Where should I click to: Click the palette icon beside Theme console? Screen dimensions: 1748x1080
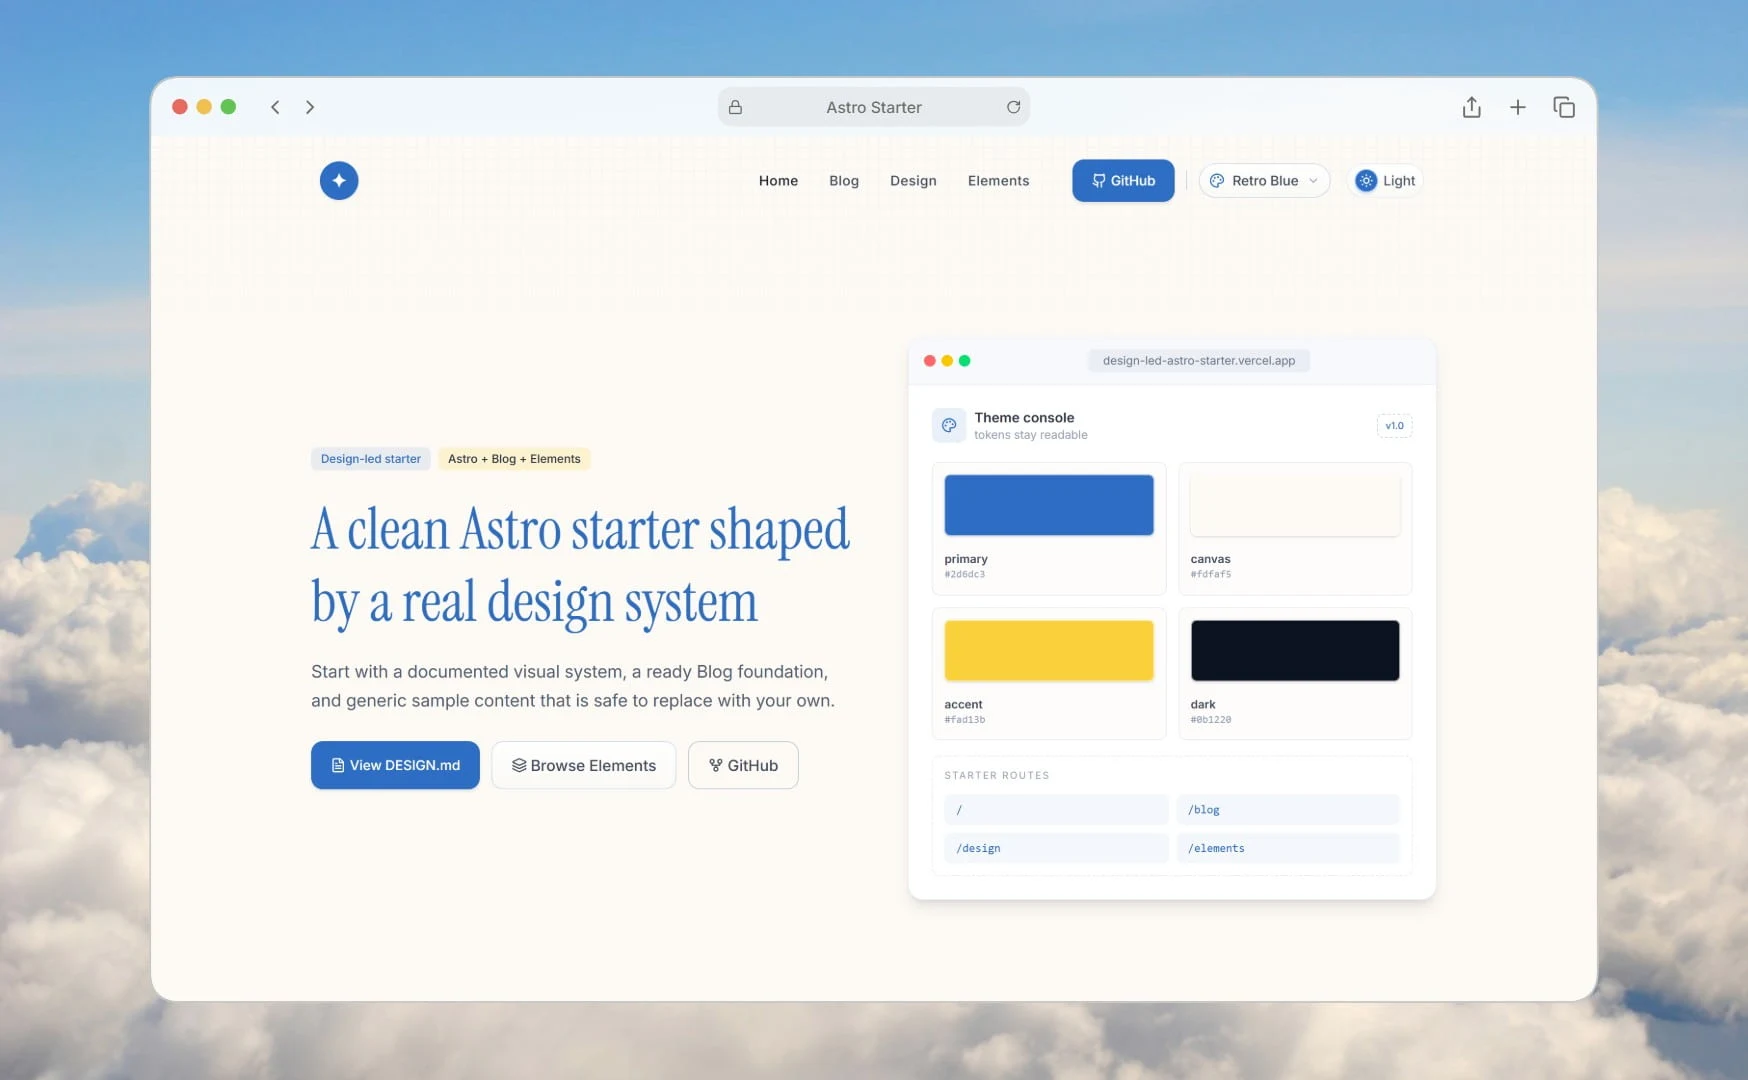coord(949,425)
